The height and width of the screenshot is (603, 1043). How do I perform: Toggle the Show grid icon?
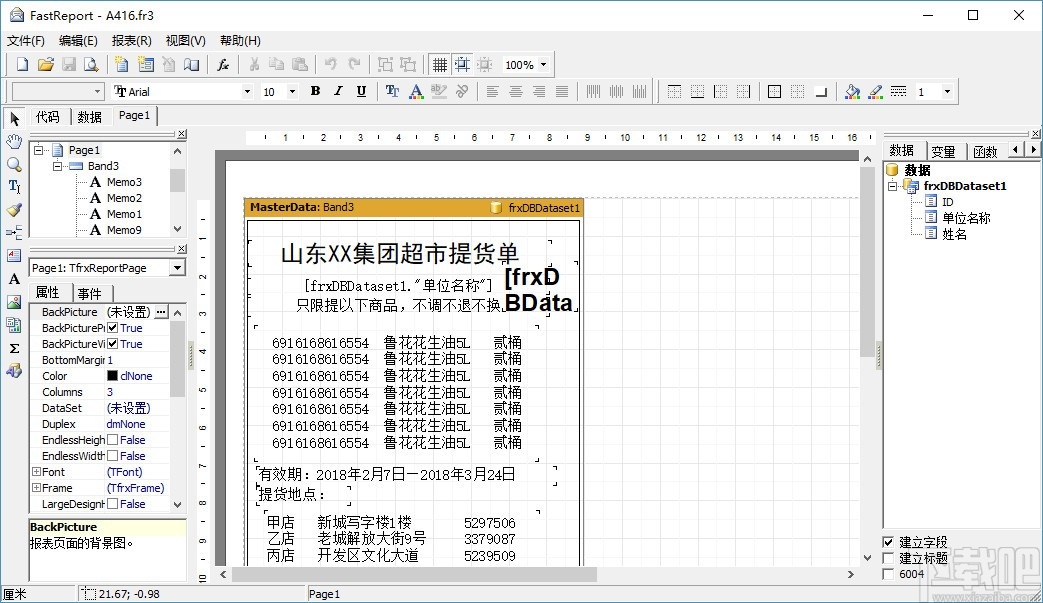[x=439, y=65]
